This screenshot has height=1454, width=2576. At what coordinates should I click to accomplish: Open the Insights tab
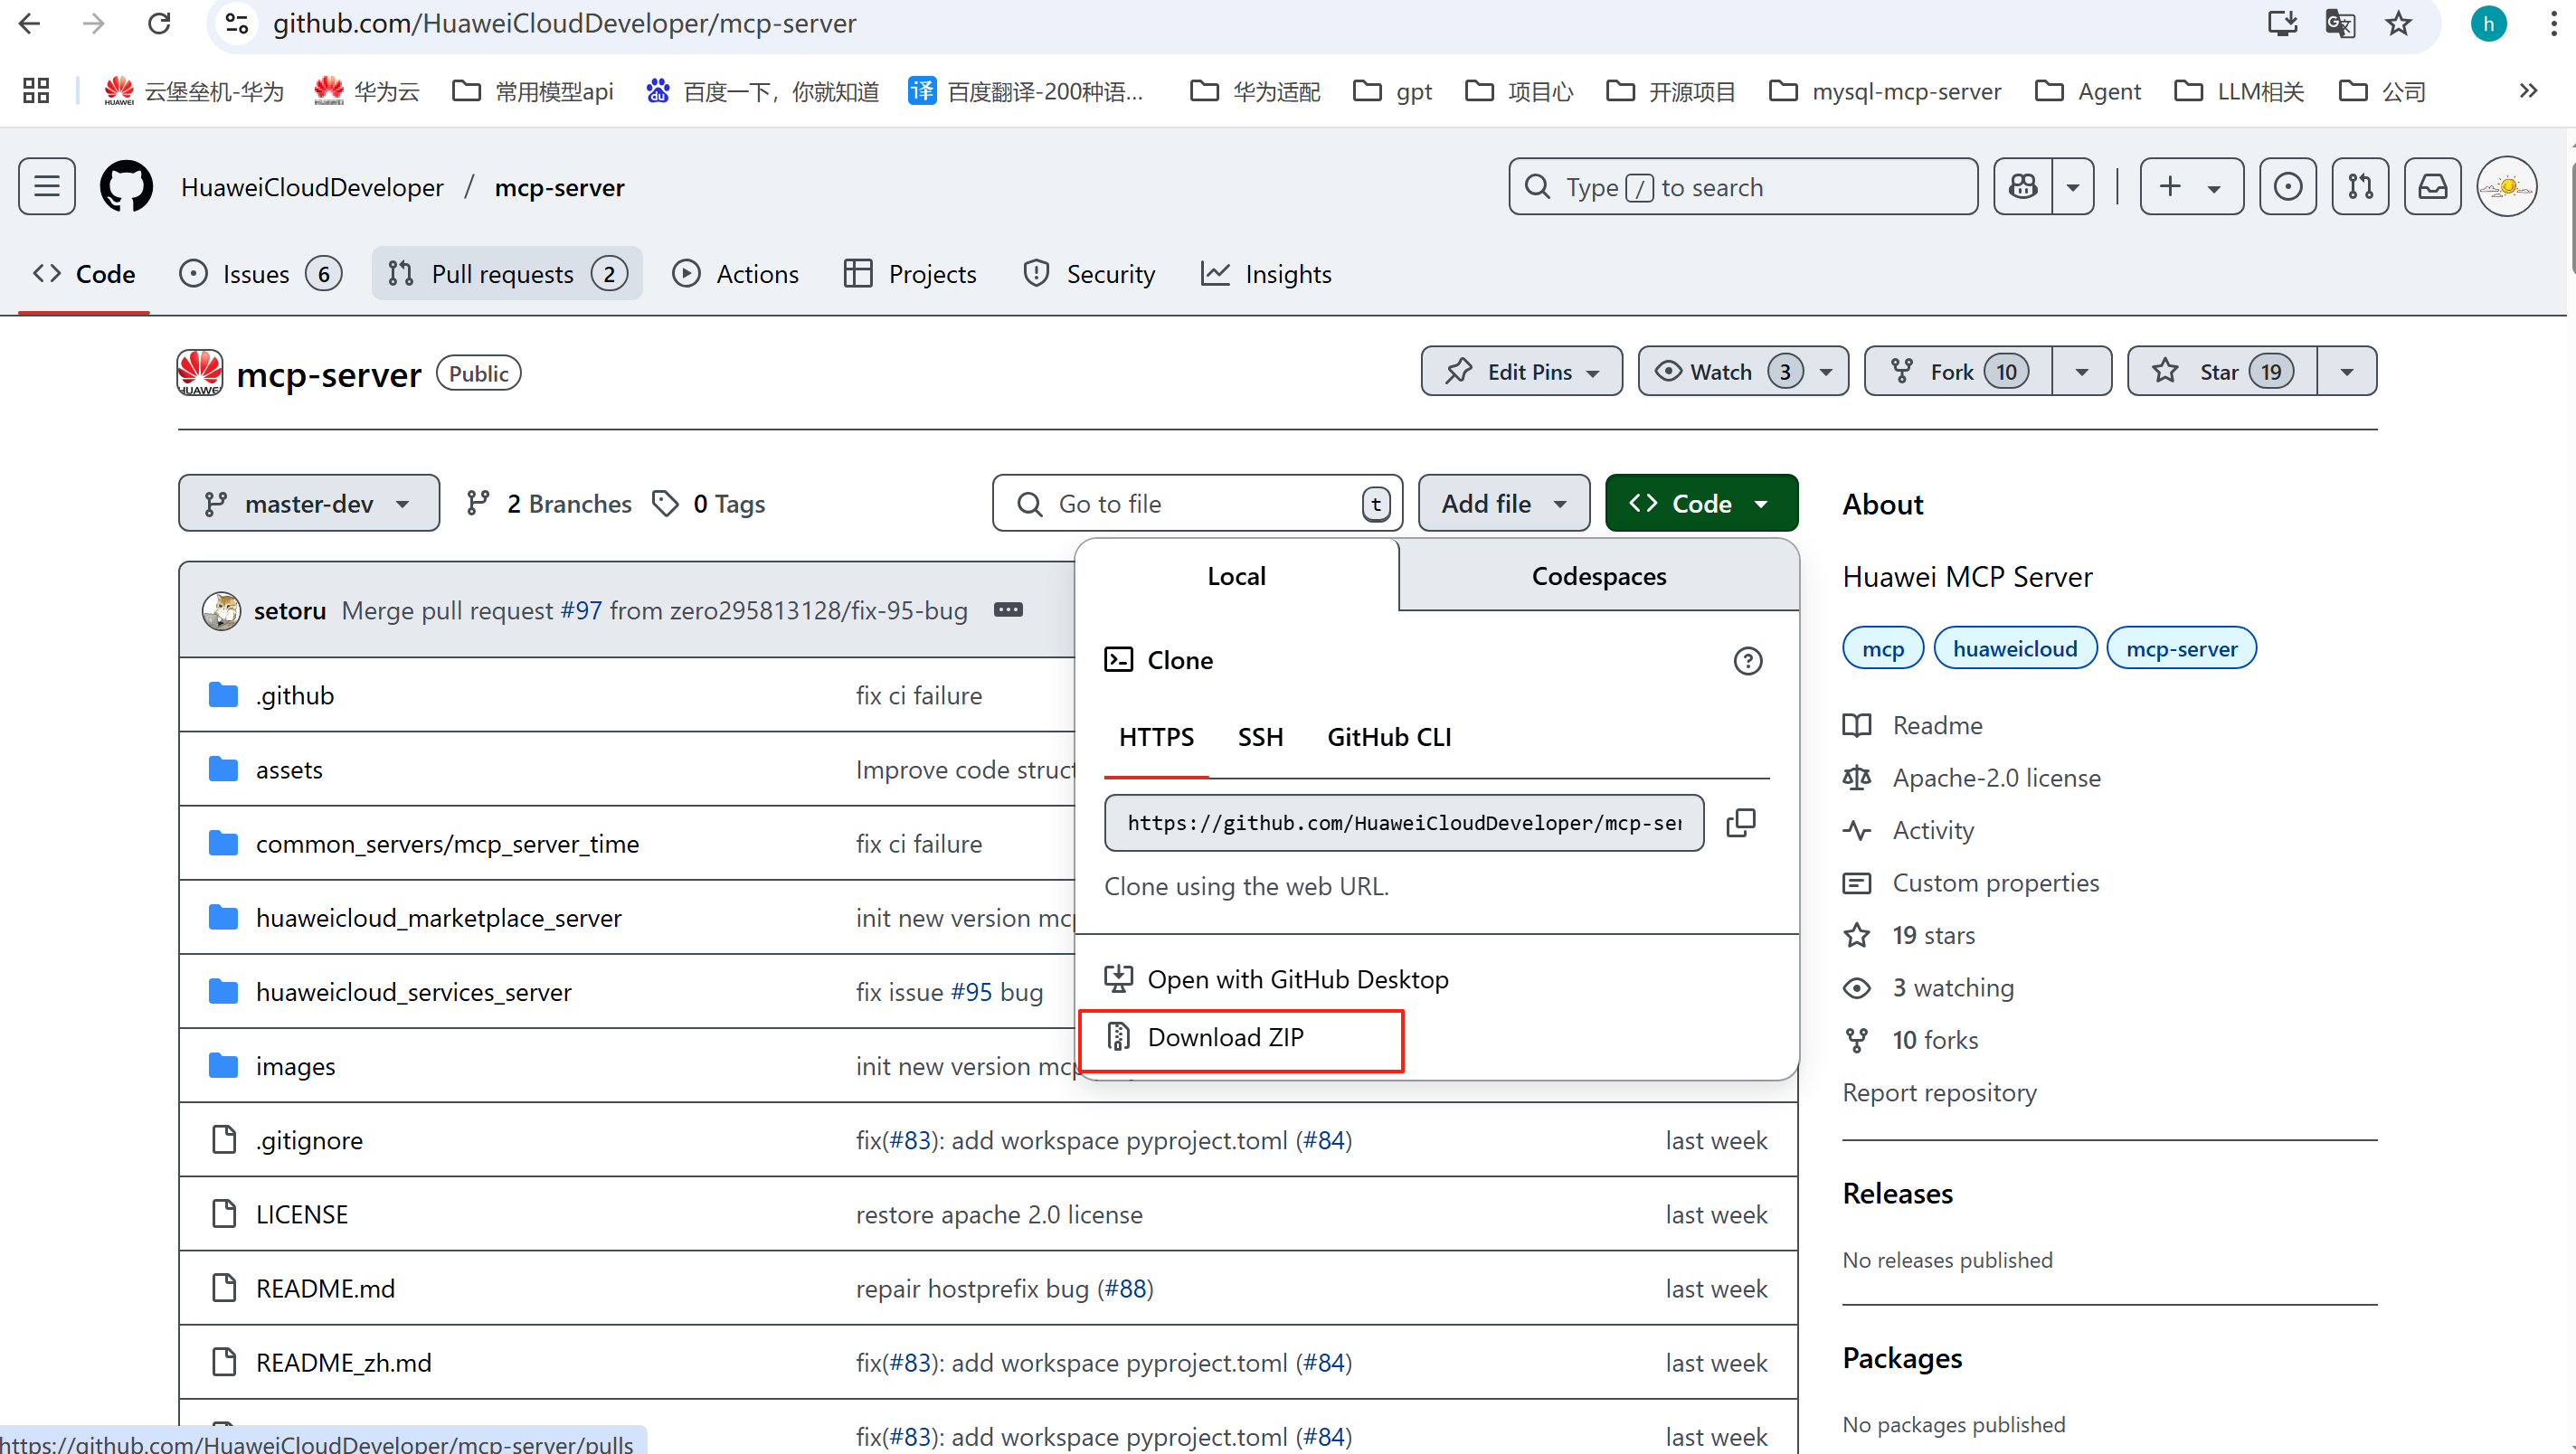(1267, 274)
